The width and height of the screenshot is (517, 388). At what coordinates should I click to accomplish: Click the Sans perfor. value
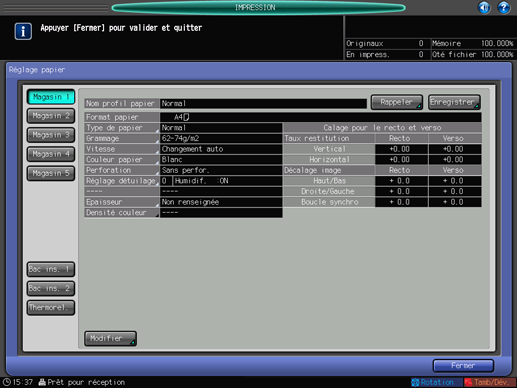pyautogui.click(x=221, y=170)
